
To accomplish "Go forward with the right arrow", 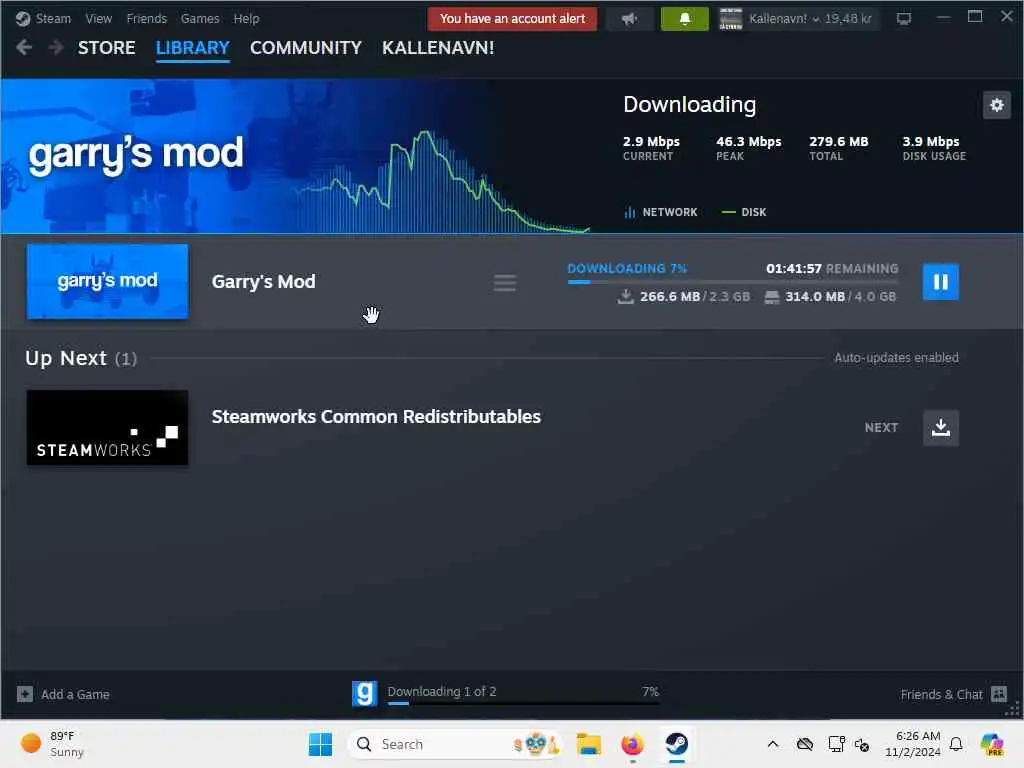I will pos(56,48).
